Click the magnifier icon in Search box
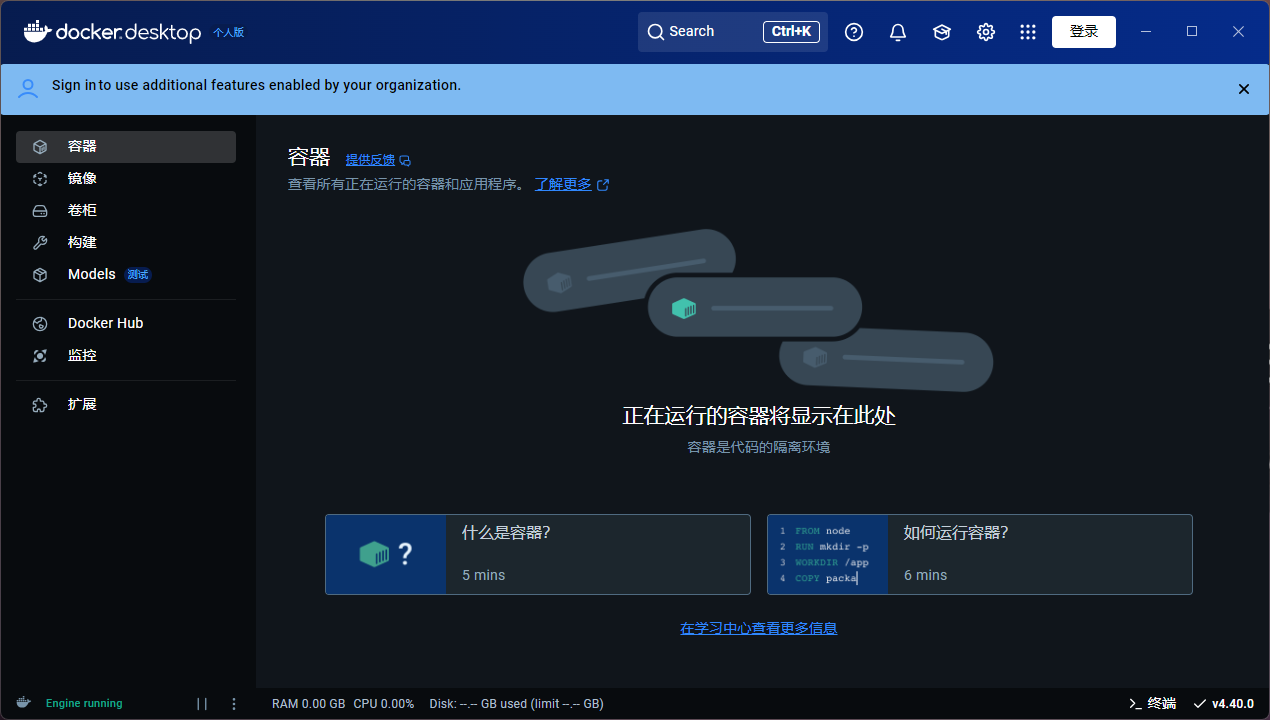This screenshot has height=720, width=1270. pos(656,32)
